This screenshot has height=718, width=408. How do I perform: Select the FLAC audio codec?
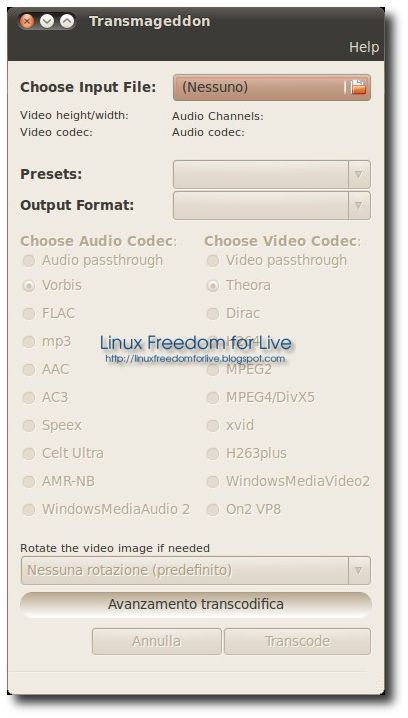pyautogui.click(x=29, y=314)
